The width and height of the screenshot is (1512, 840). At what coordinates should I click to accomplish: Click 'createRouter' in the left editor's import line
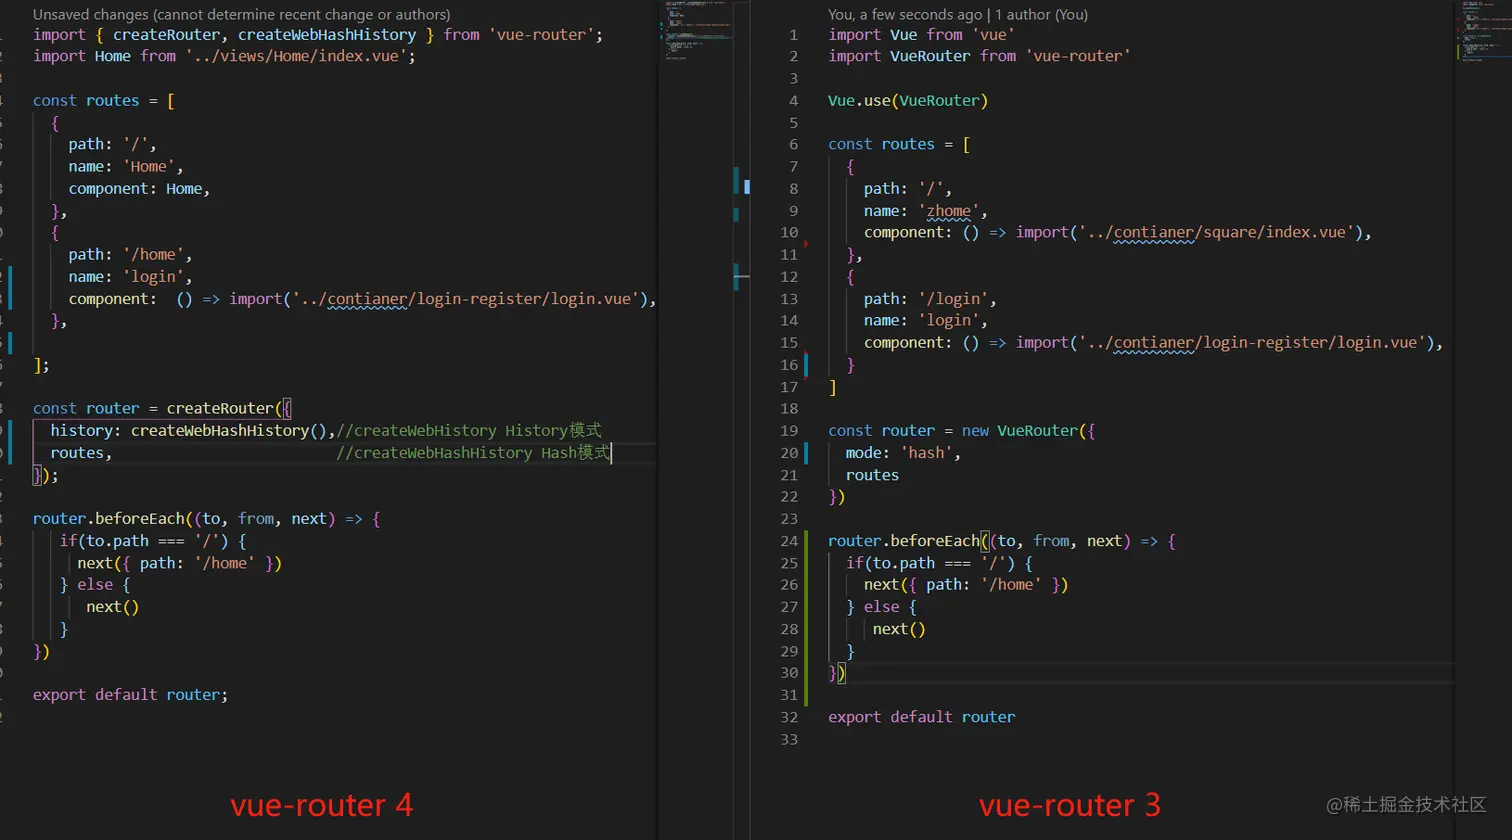pos(166,34)
